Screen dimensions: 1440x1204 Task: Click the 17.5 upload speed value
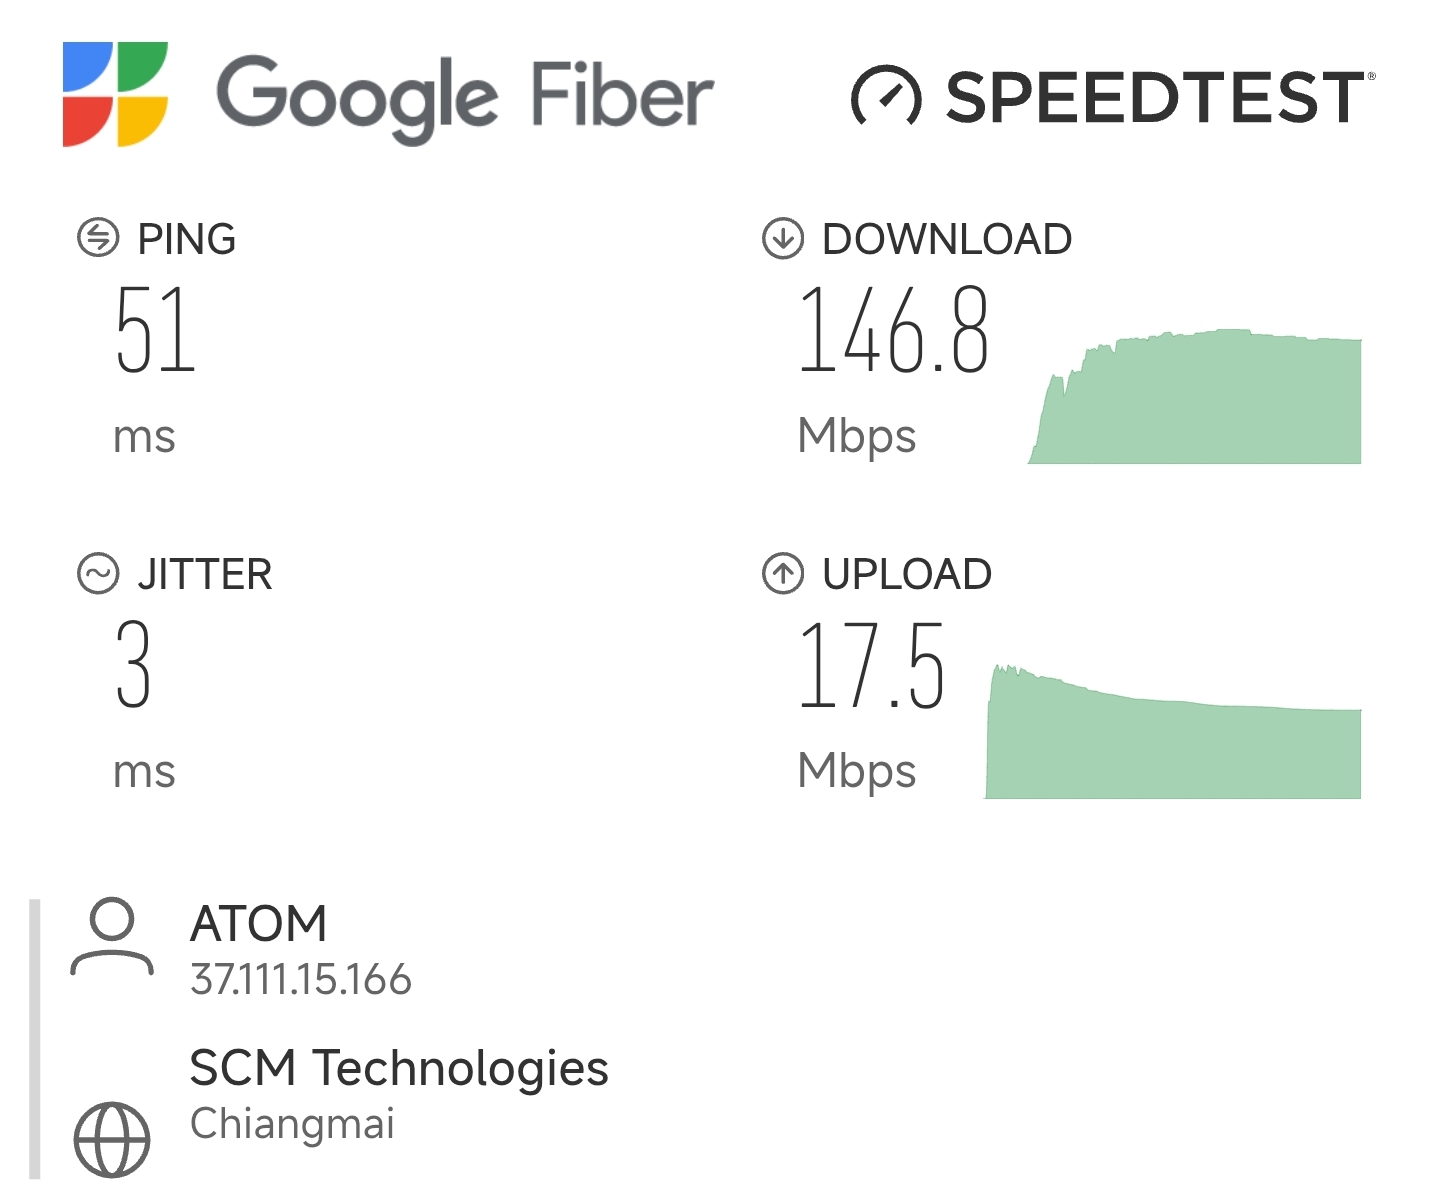[x=872, y=665]
